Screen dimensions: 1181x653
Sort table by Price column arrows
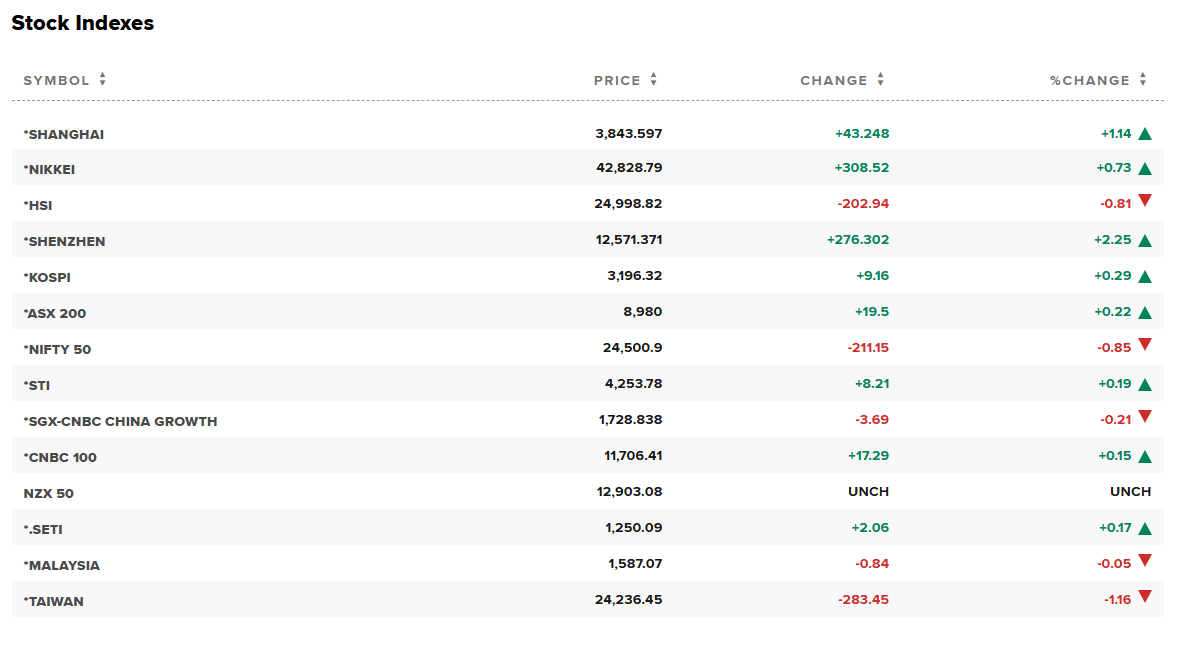(654, 80)
